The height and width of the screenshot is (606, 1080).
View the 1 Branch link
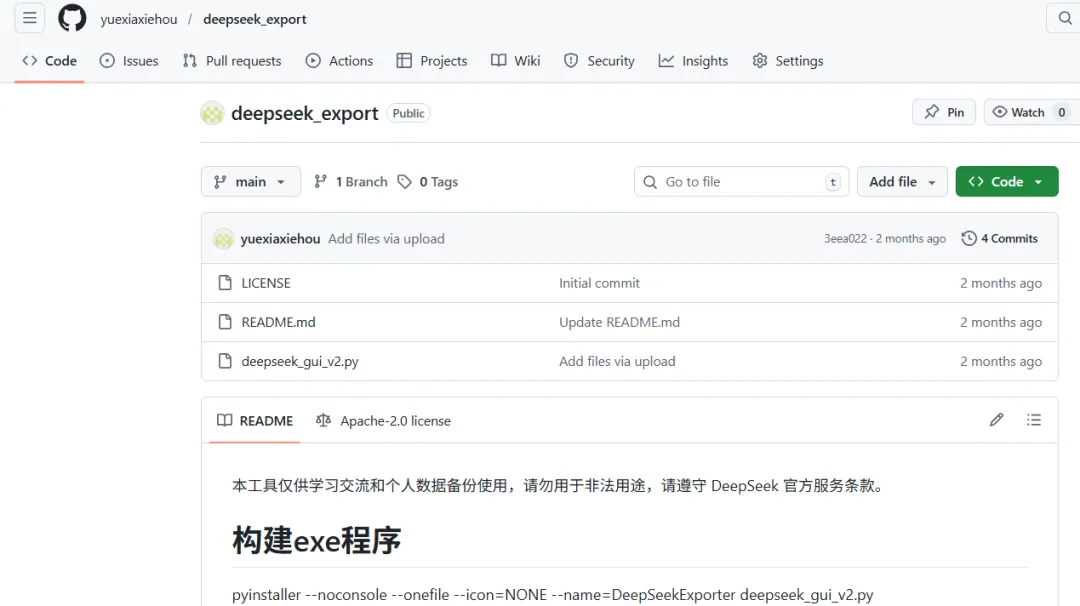tap(351, 182)
